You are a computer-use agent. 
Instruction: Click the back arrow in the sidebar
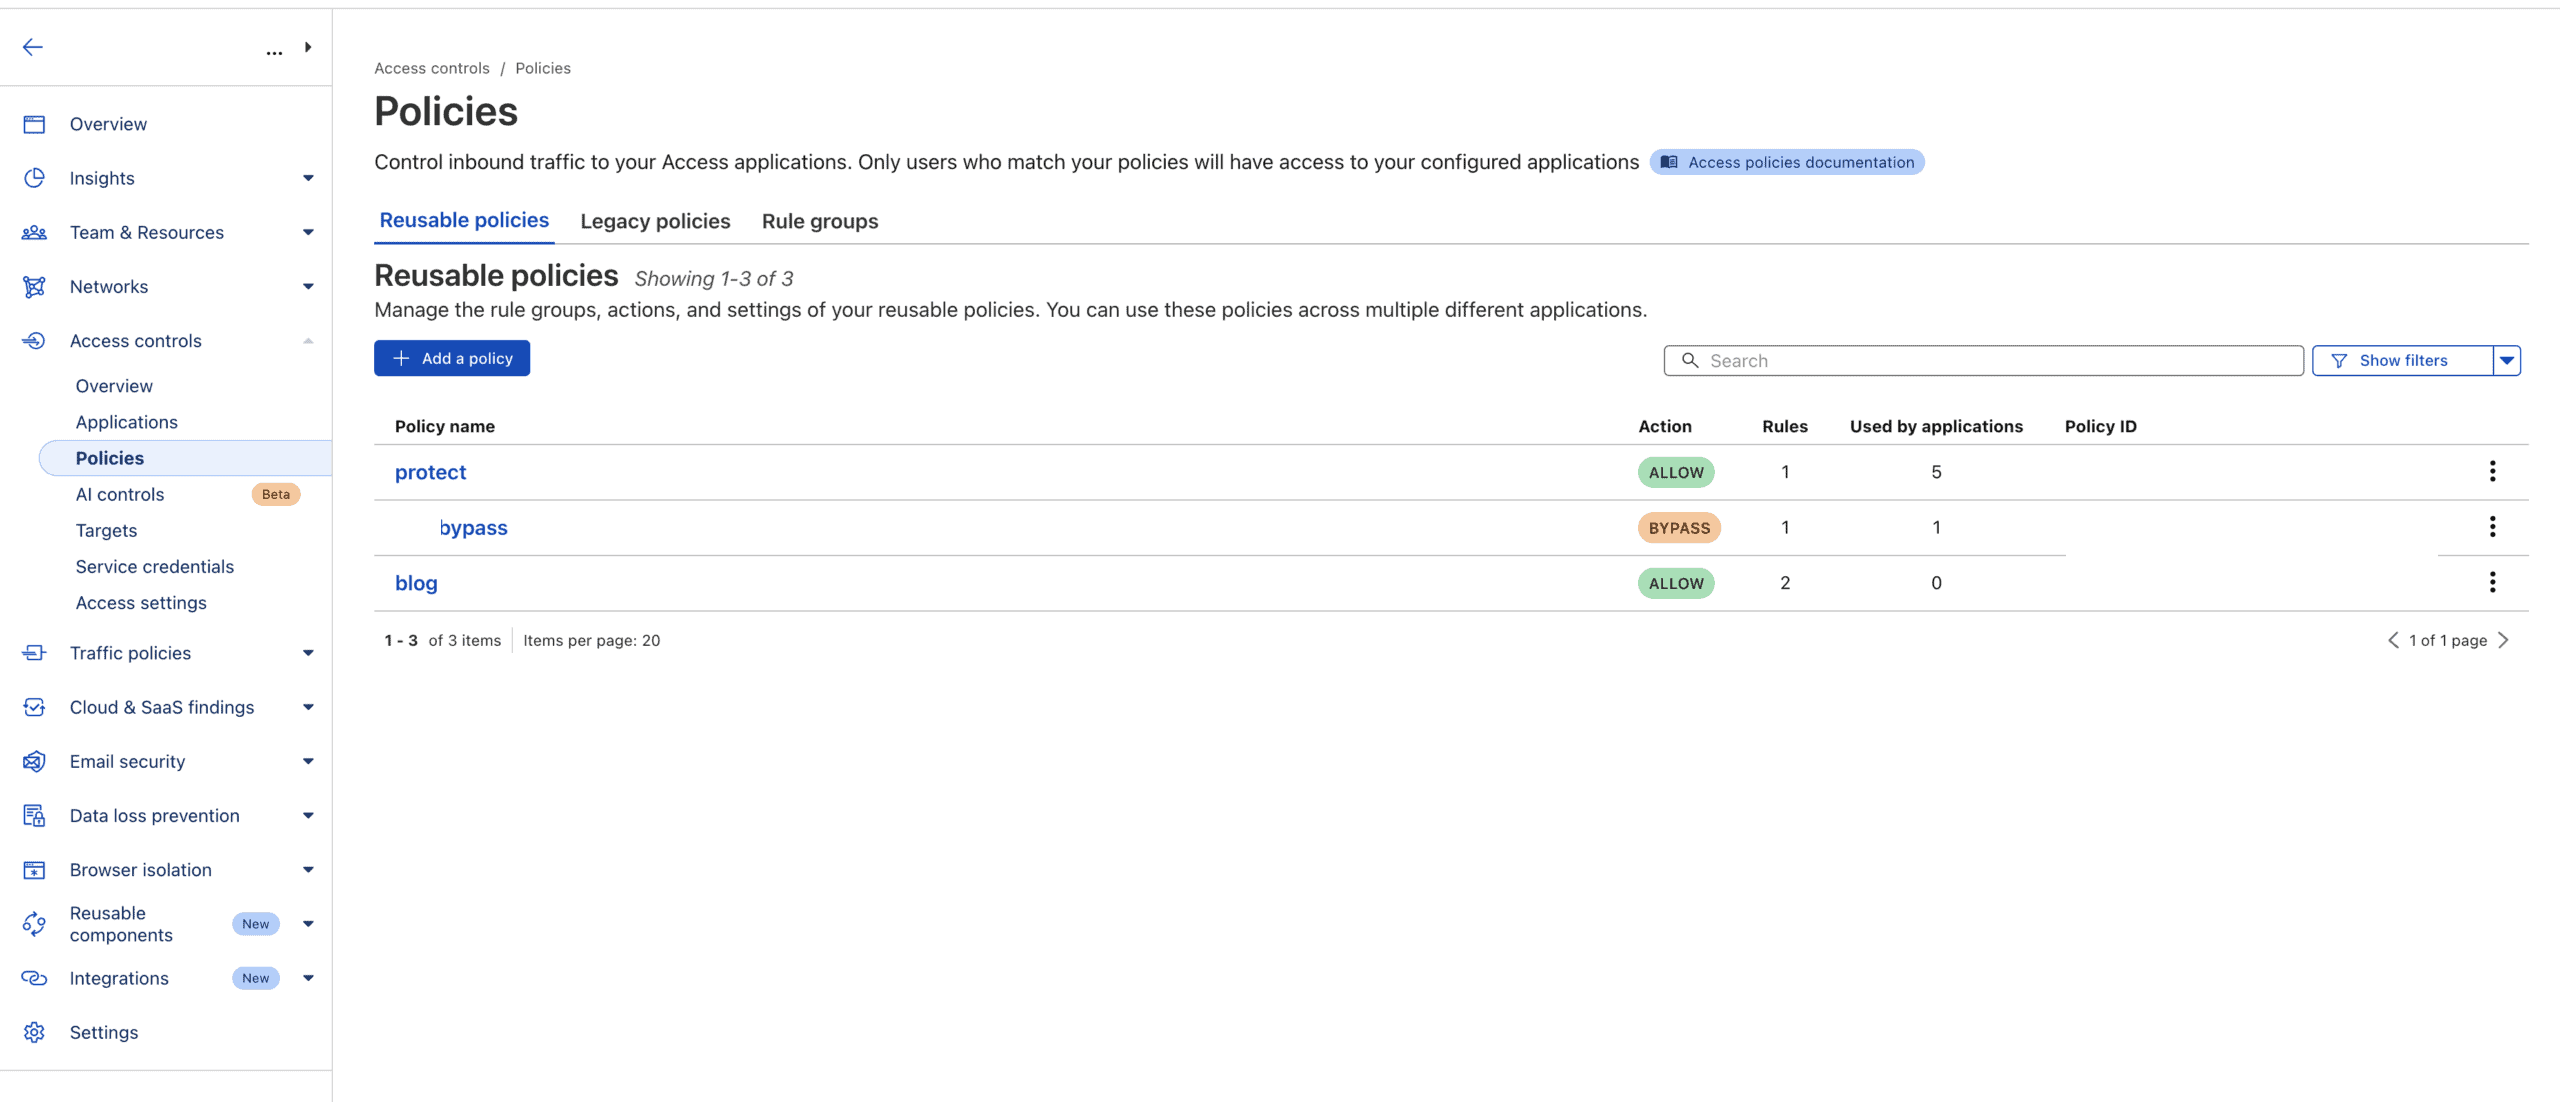[x=33, y=47]
